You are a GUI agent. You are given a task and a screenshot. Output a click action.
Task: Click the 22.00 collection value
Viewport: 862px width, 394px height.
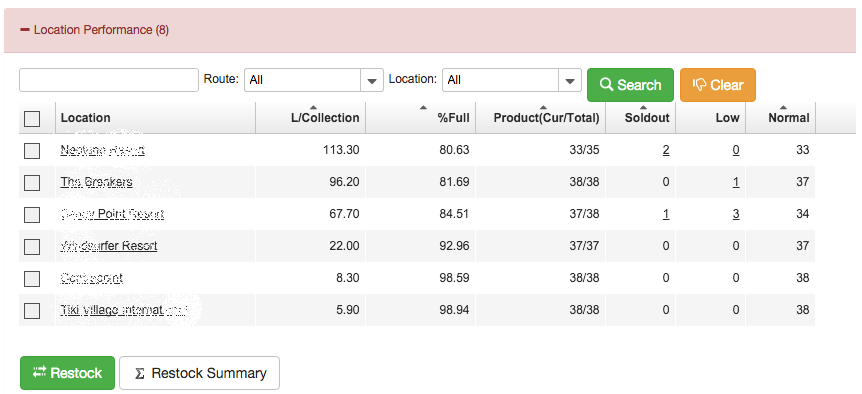pos(344,246)
